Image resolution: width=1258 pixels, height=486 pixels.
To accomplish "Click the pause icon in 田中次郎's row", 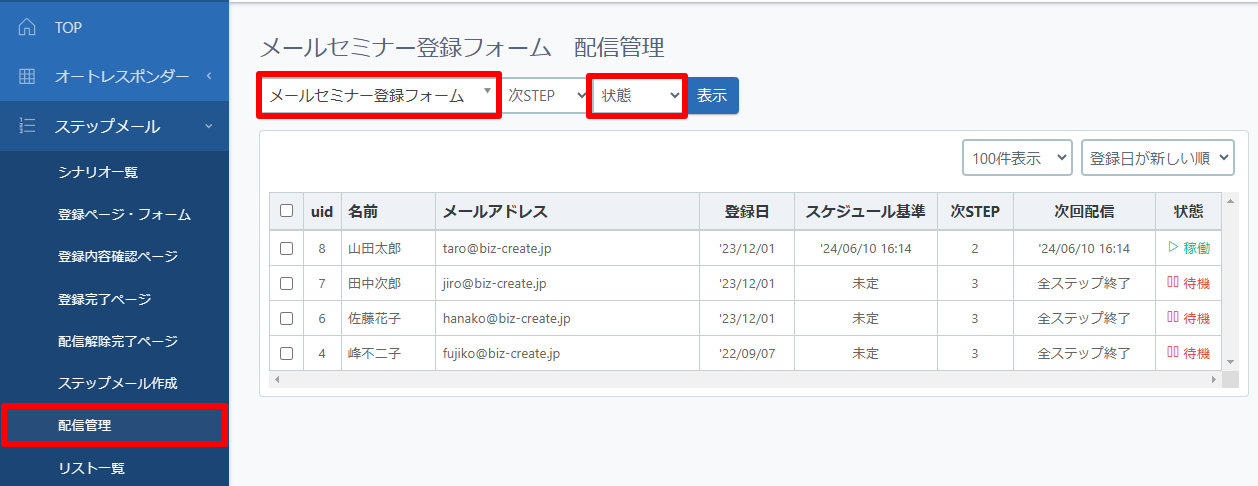I will click(x=1173, y=283).
